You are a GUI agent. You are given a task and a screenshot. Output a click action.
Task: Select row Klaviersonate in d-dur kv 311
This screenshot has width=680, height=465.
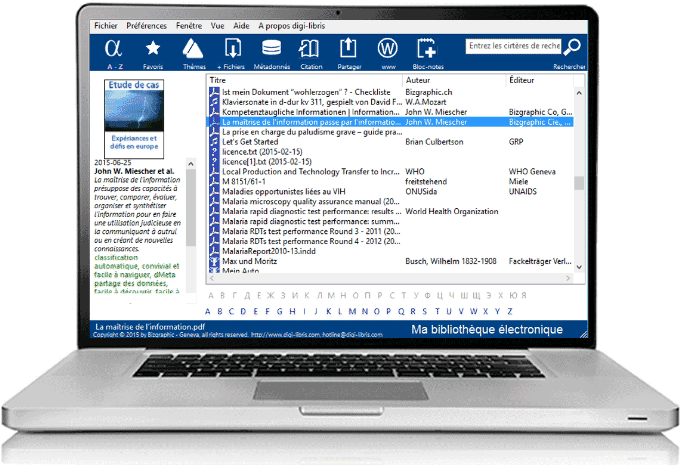point(390,102)
